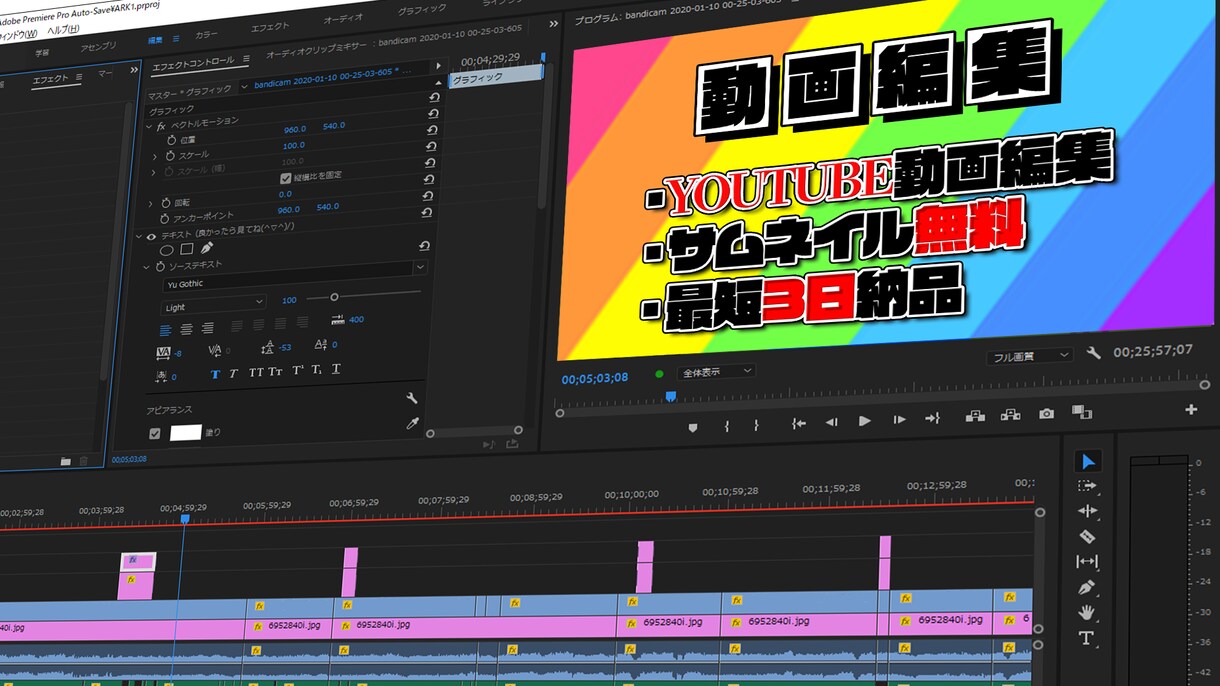Expand the 回転 property
The width and height of the screenshot is (1220, 686).
(152, 204)
